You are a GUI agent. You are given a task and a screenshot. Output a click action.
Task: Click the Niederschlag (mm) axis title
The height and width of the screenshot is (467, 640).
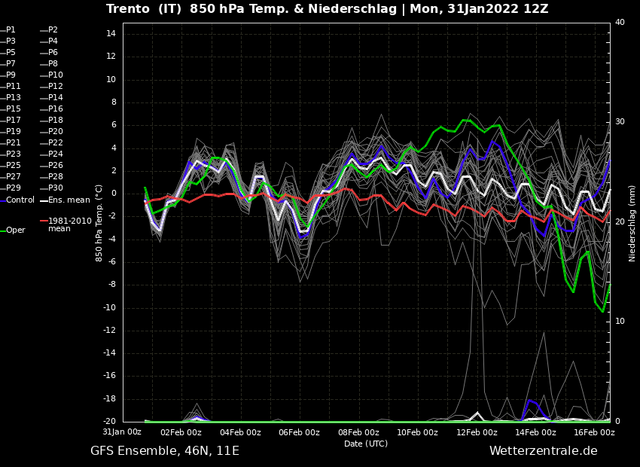[632, 223]
